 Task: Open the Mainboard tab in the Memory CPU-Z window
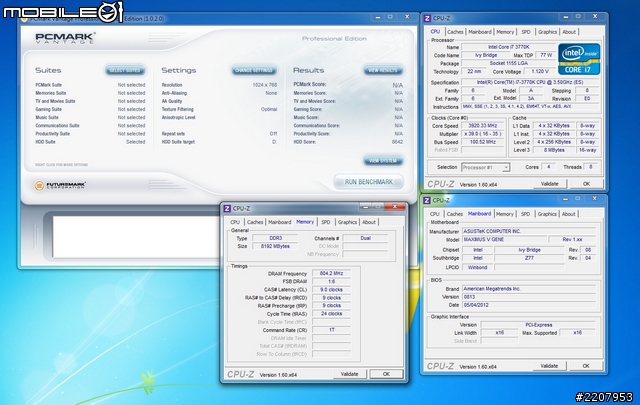click(x=280, y=222)
